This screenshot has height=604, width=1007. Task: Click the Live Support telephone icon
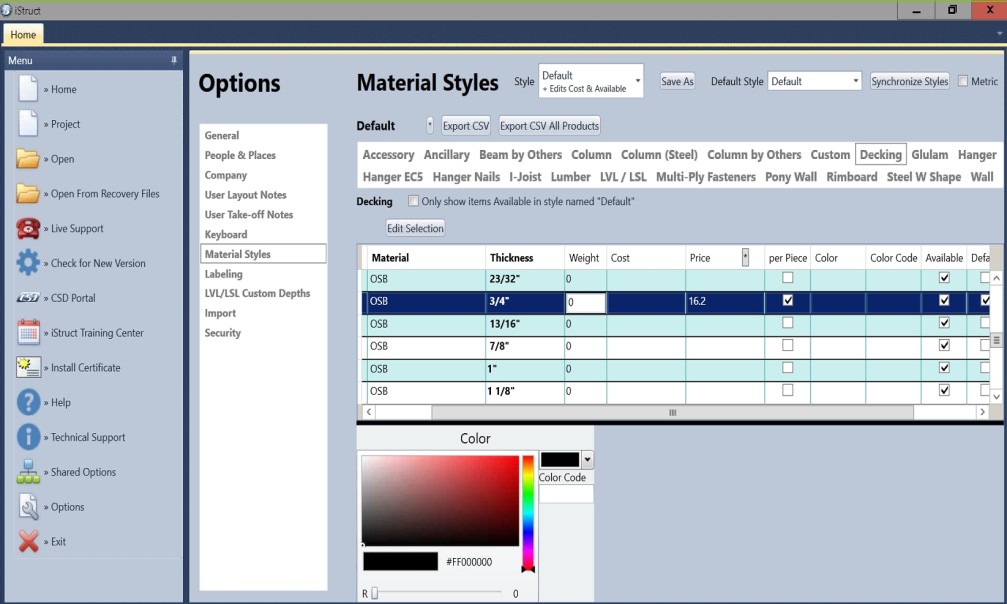[28, 228]
